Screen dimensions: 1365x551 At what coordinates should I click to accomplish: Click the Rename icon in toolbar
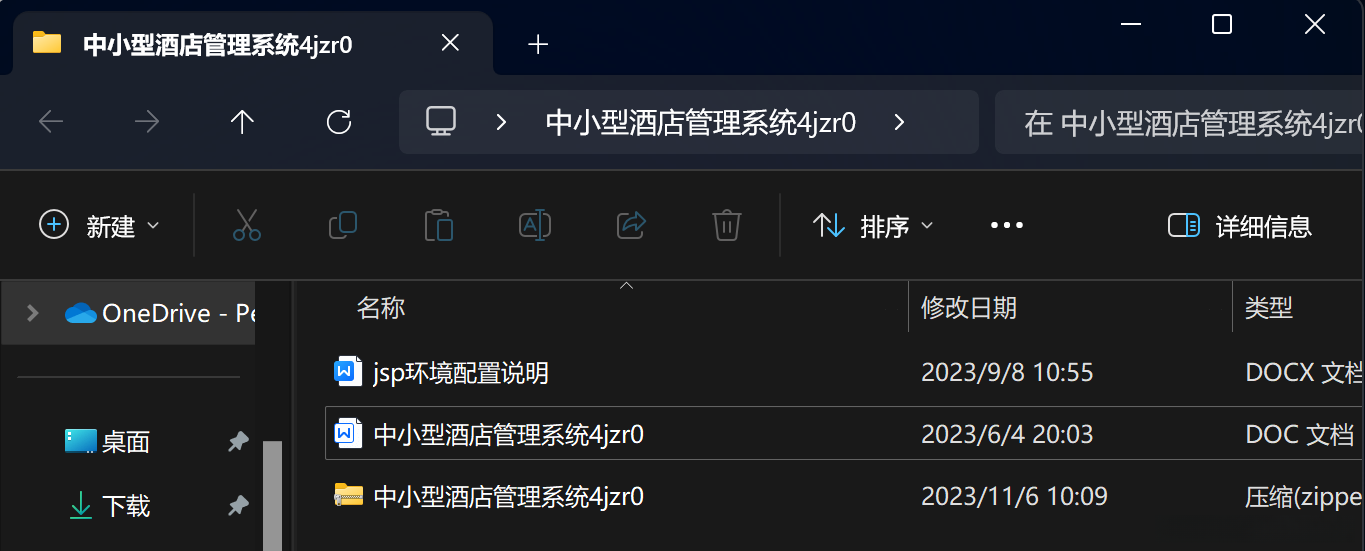pos(535,225)
